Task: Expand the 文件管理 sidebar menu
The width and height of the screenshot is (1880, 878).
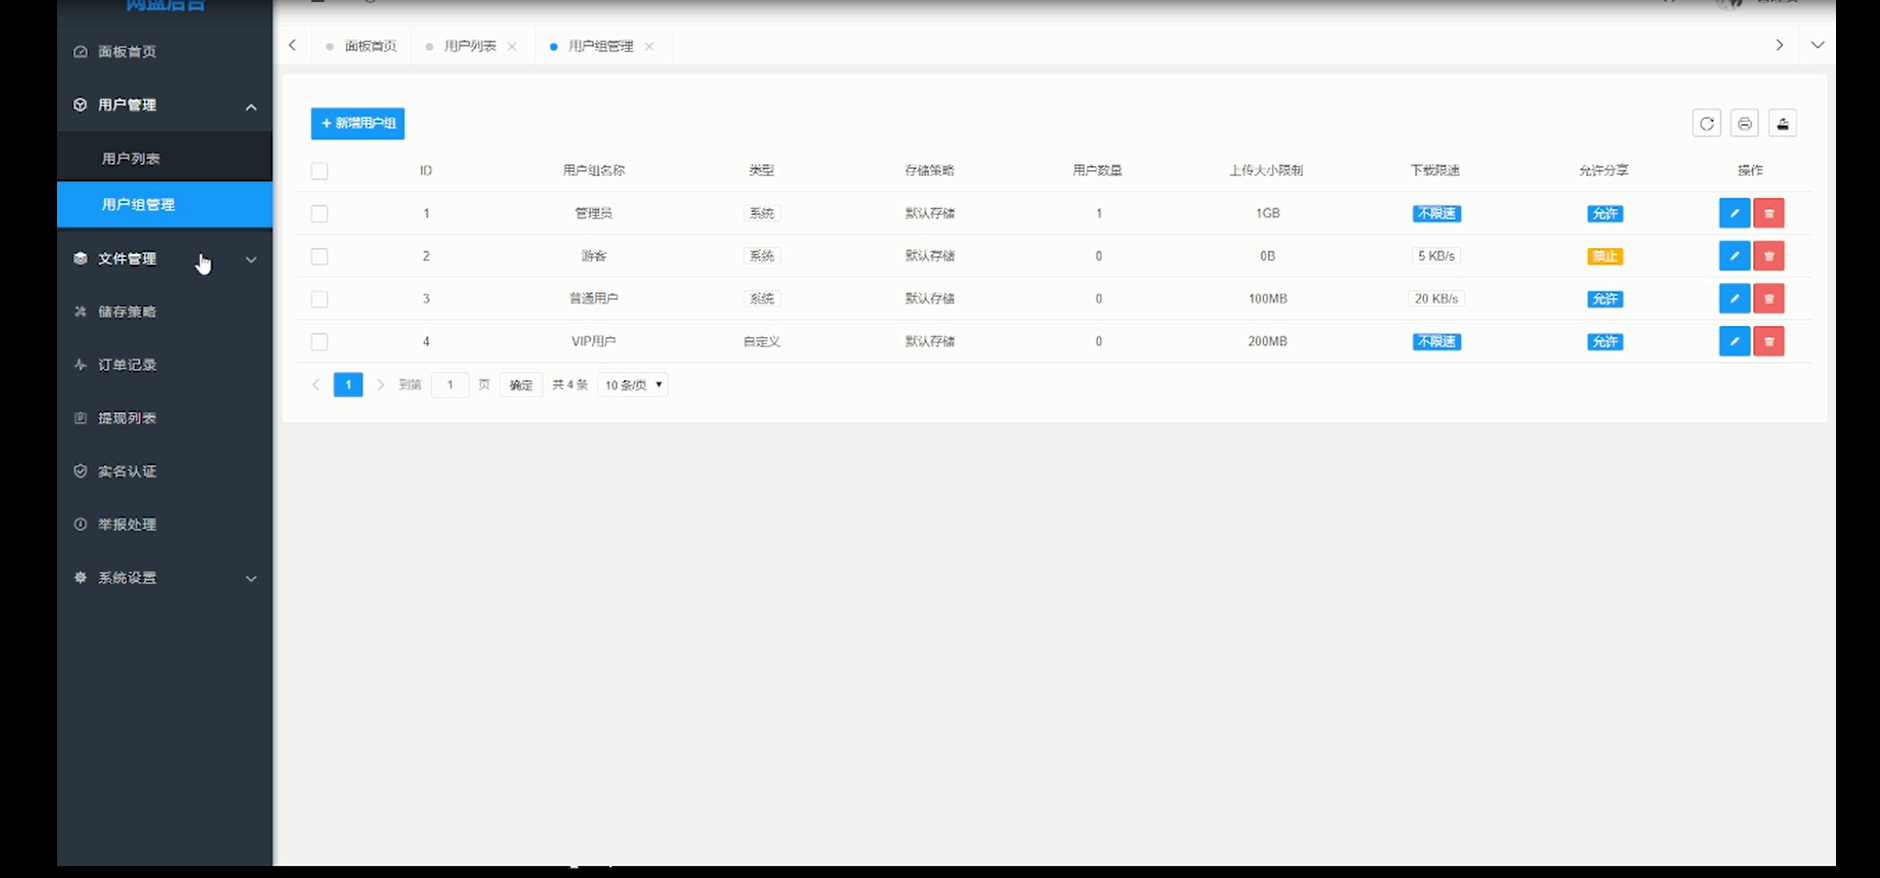Action: pyautogui.click(x=165, y=259)
